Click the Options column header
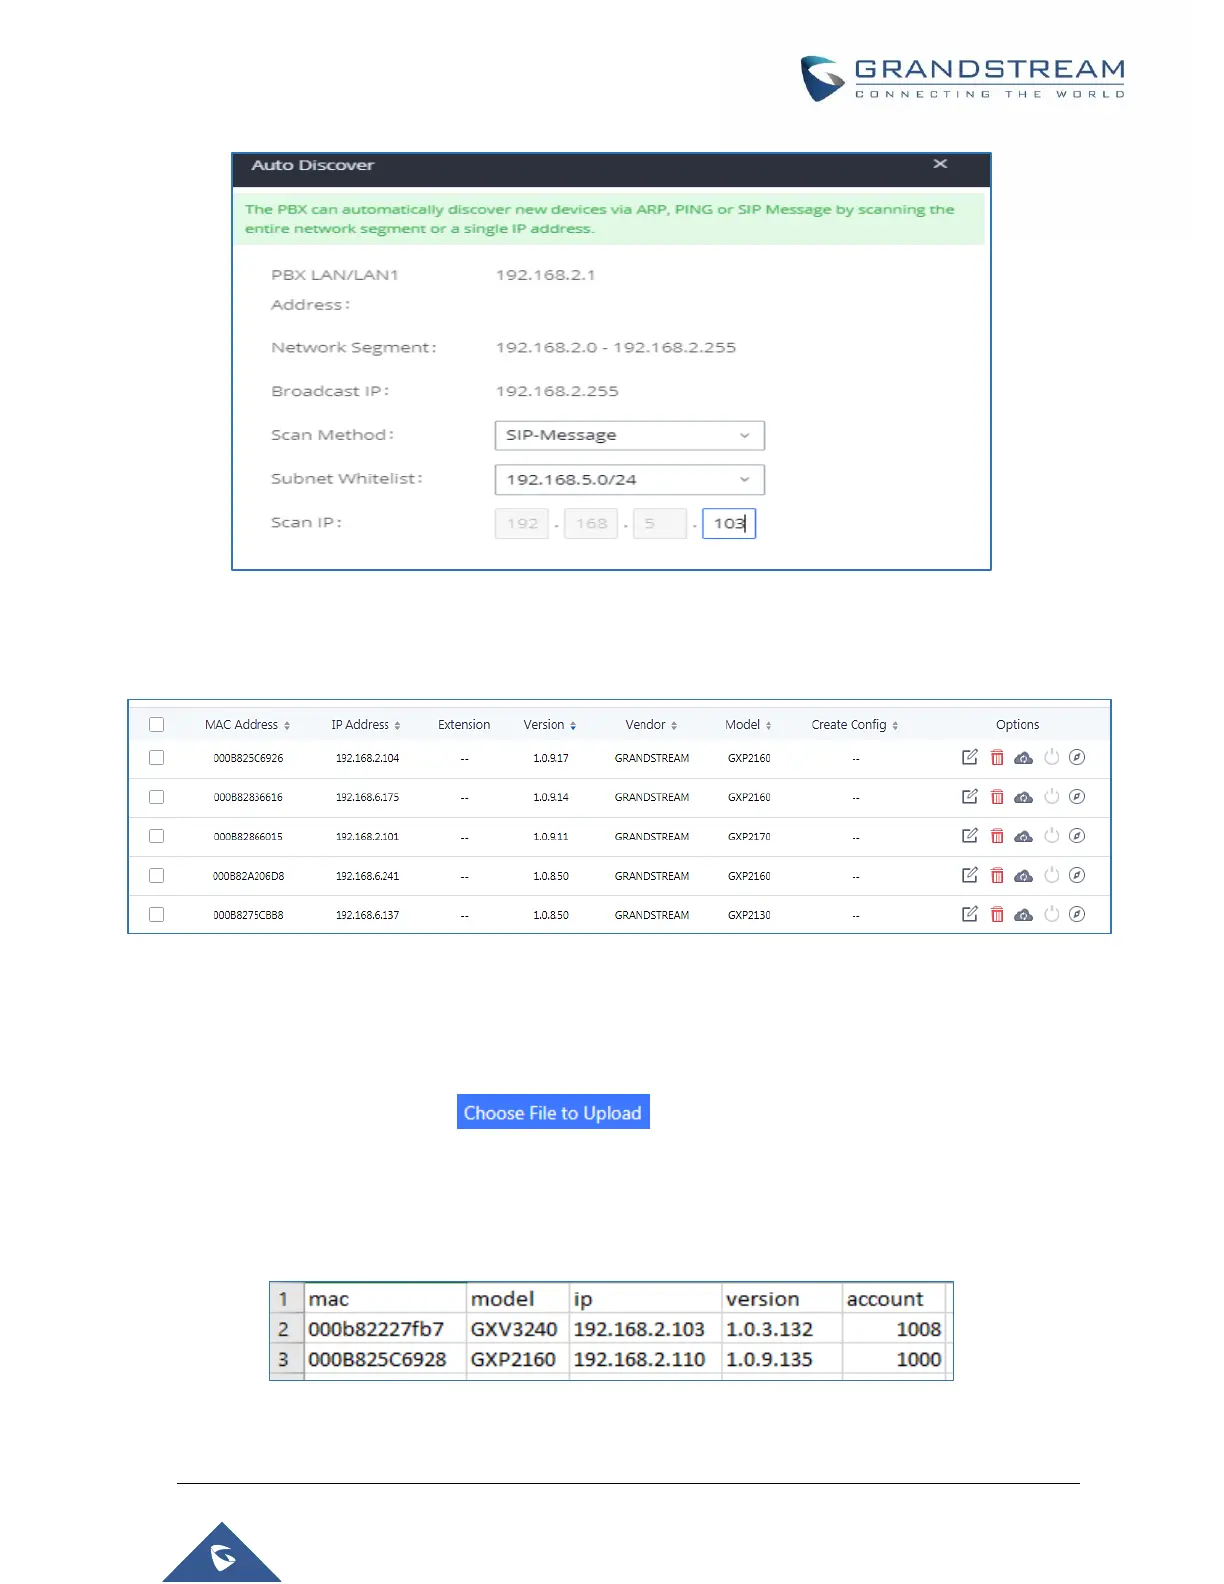This screenshot has width=1224, height=1584. pyautogui.click(x=1017, y=724)
